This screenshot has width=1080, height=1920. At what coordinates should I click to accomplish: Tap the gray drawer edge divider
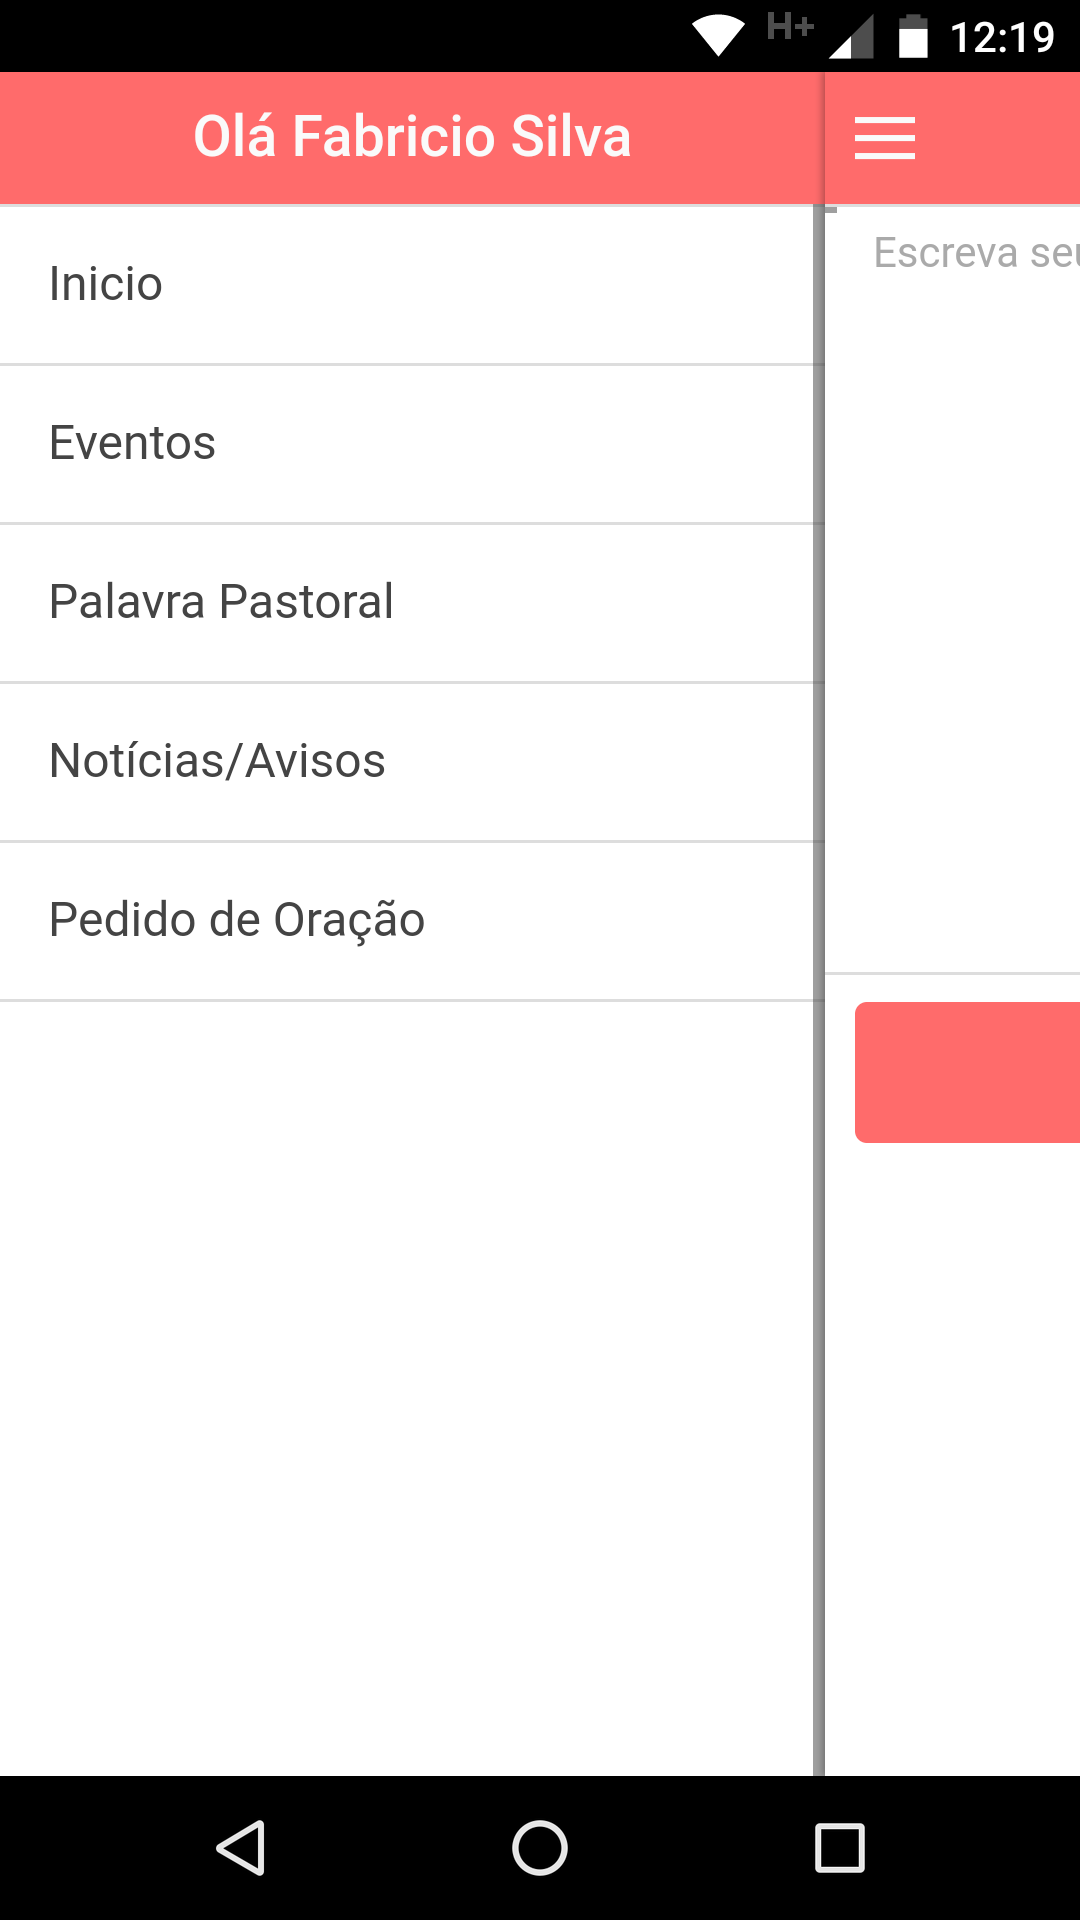click(819, 990)
